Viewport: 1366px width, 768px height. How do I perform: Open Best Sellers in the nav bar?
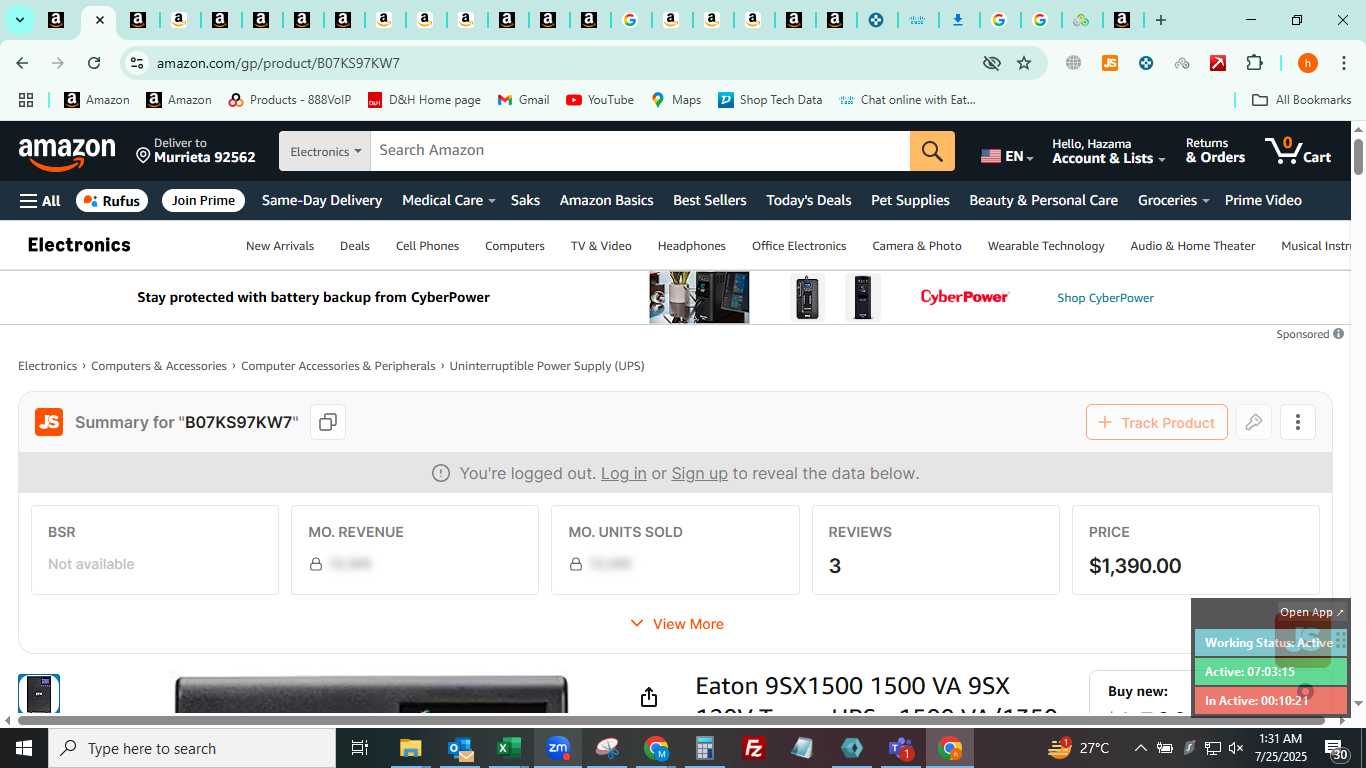point(710,201)
